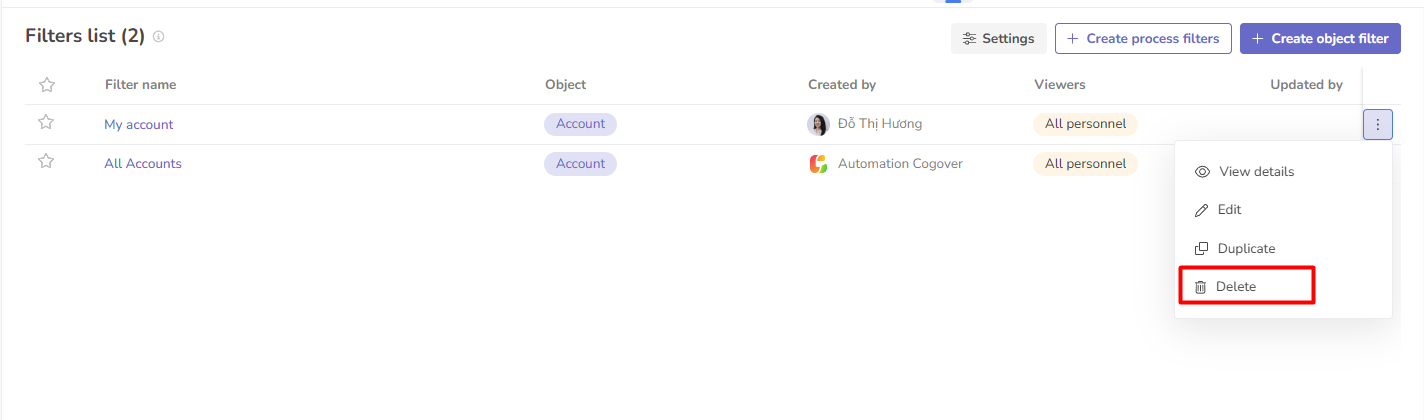Image resolution: width=1424 pixels, height=420 pixels.
Task: Star the All Accounts filter
Action: [x=45, y=162]
